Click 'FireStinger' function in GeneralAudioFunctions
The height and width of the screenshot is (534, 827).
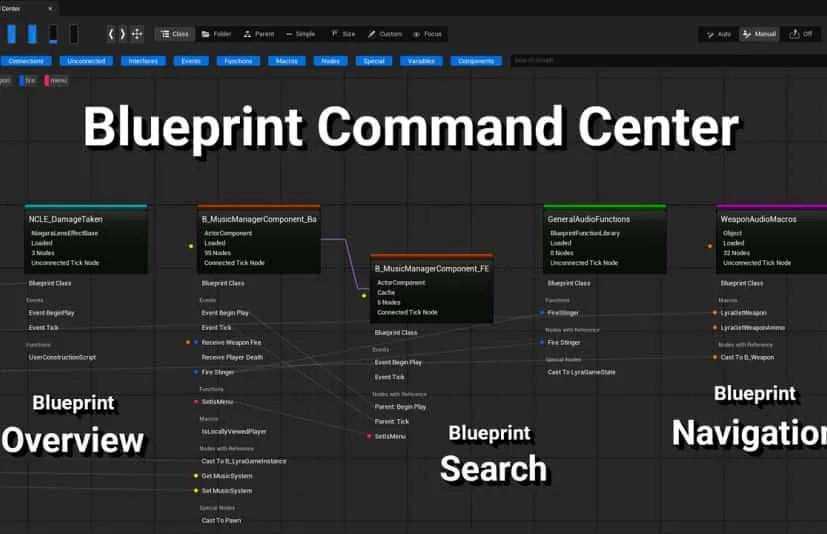click(x=563, y=313)
